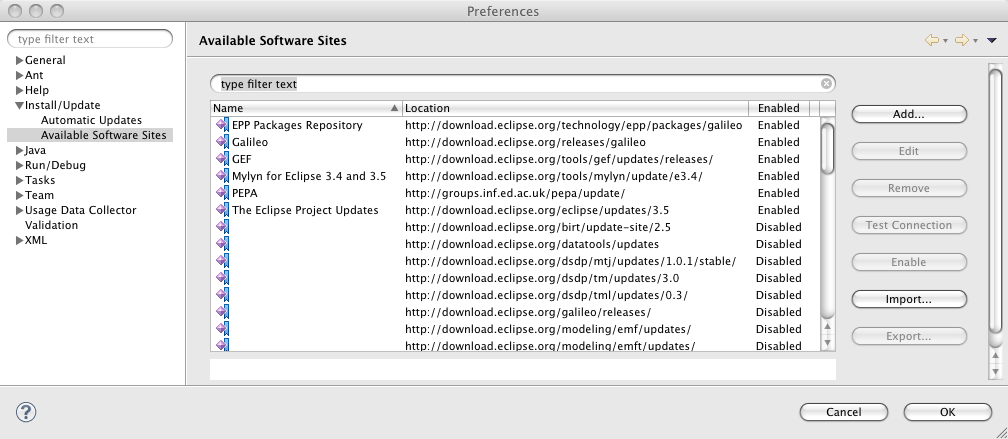Go forward with the yellow right arrow
The width and height of the screenshot is (1008, 439).
962,40
